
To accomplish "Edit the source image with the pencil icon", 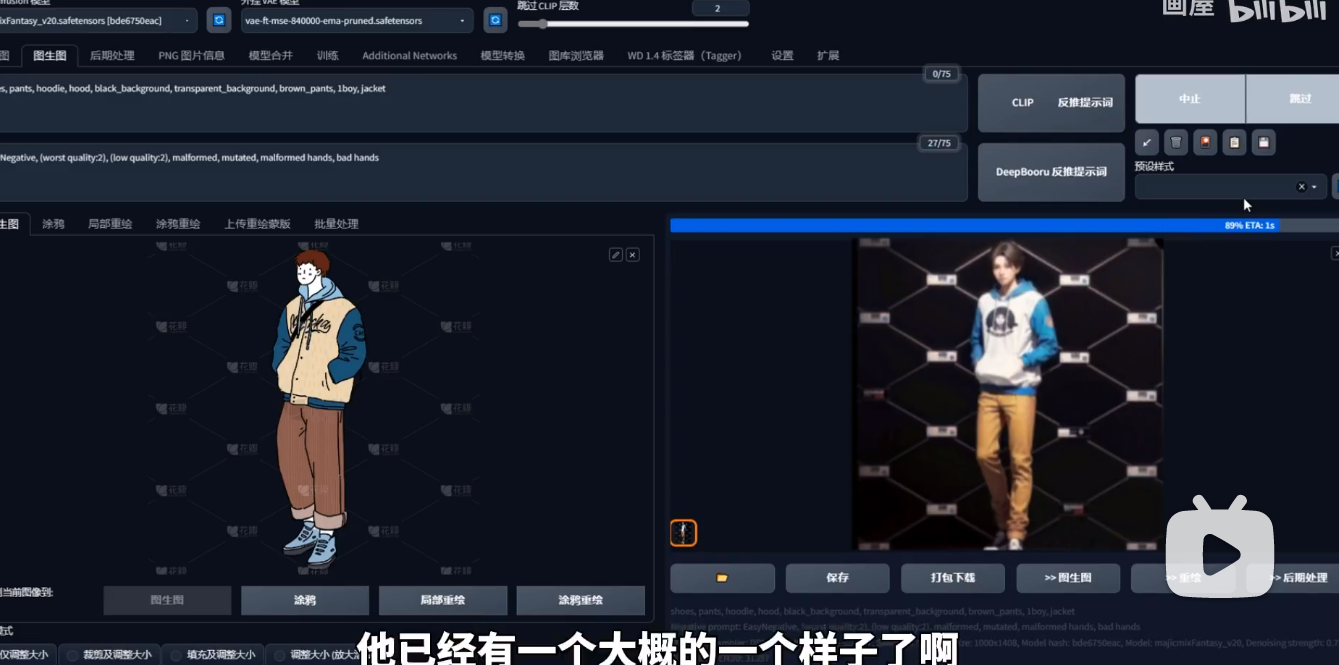I will (616, 255).
